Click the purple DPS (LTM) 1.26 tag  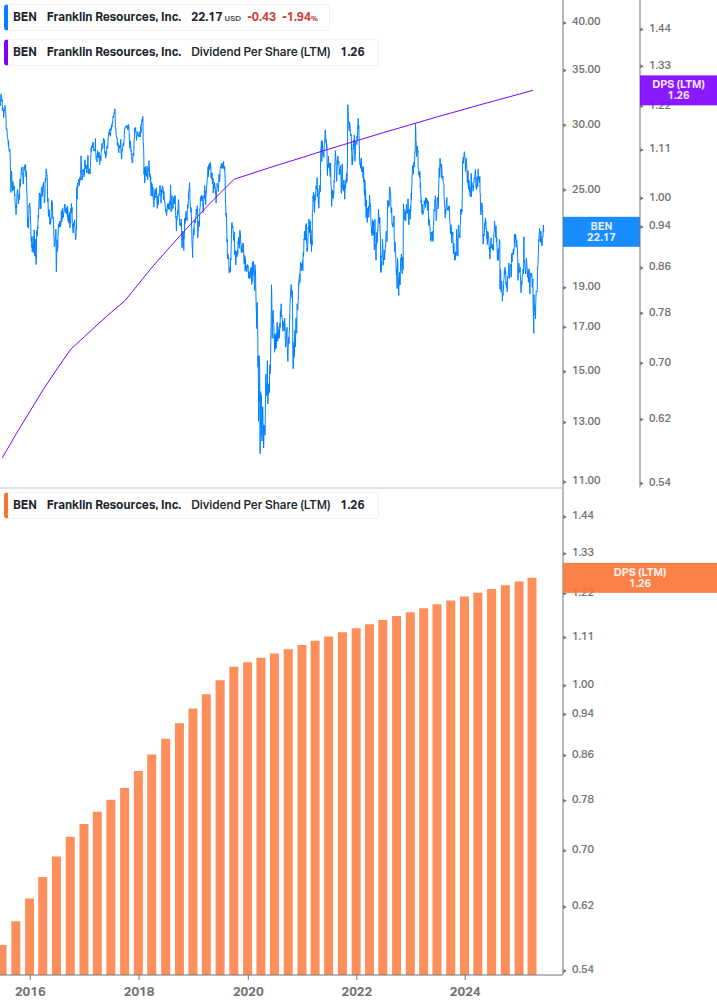coord(679,90)
